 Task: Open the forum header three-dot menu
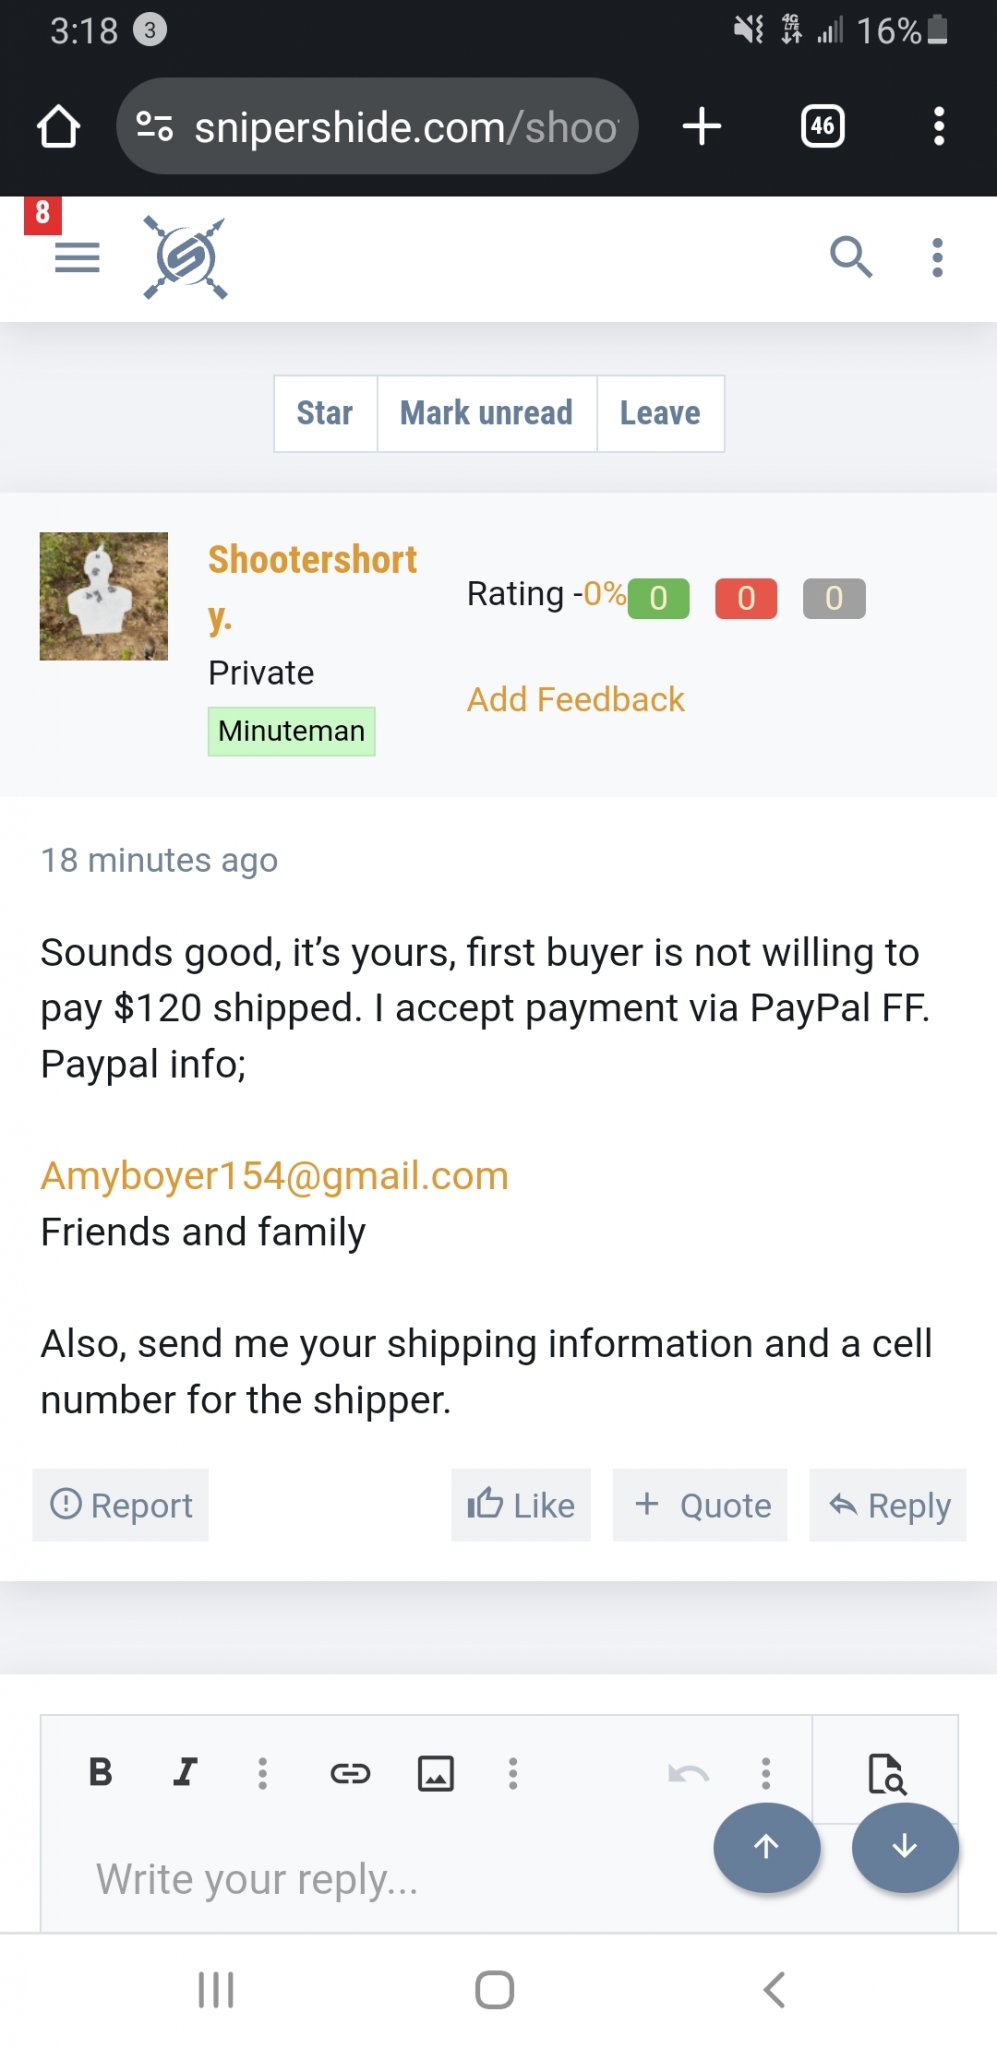pos(937,257)
